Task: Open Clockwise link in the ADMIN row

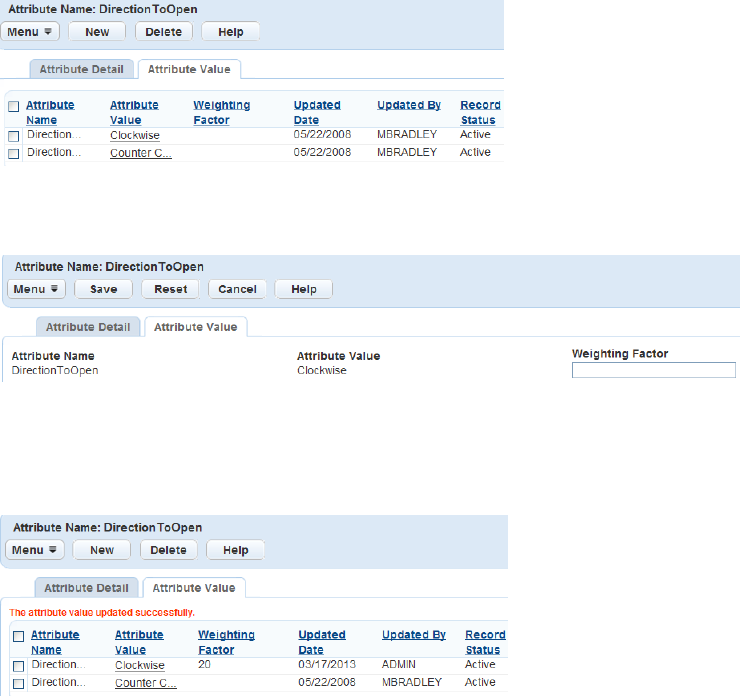Action: 140,665
